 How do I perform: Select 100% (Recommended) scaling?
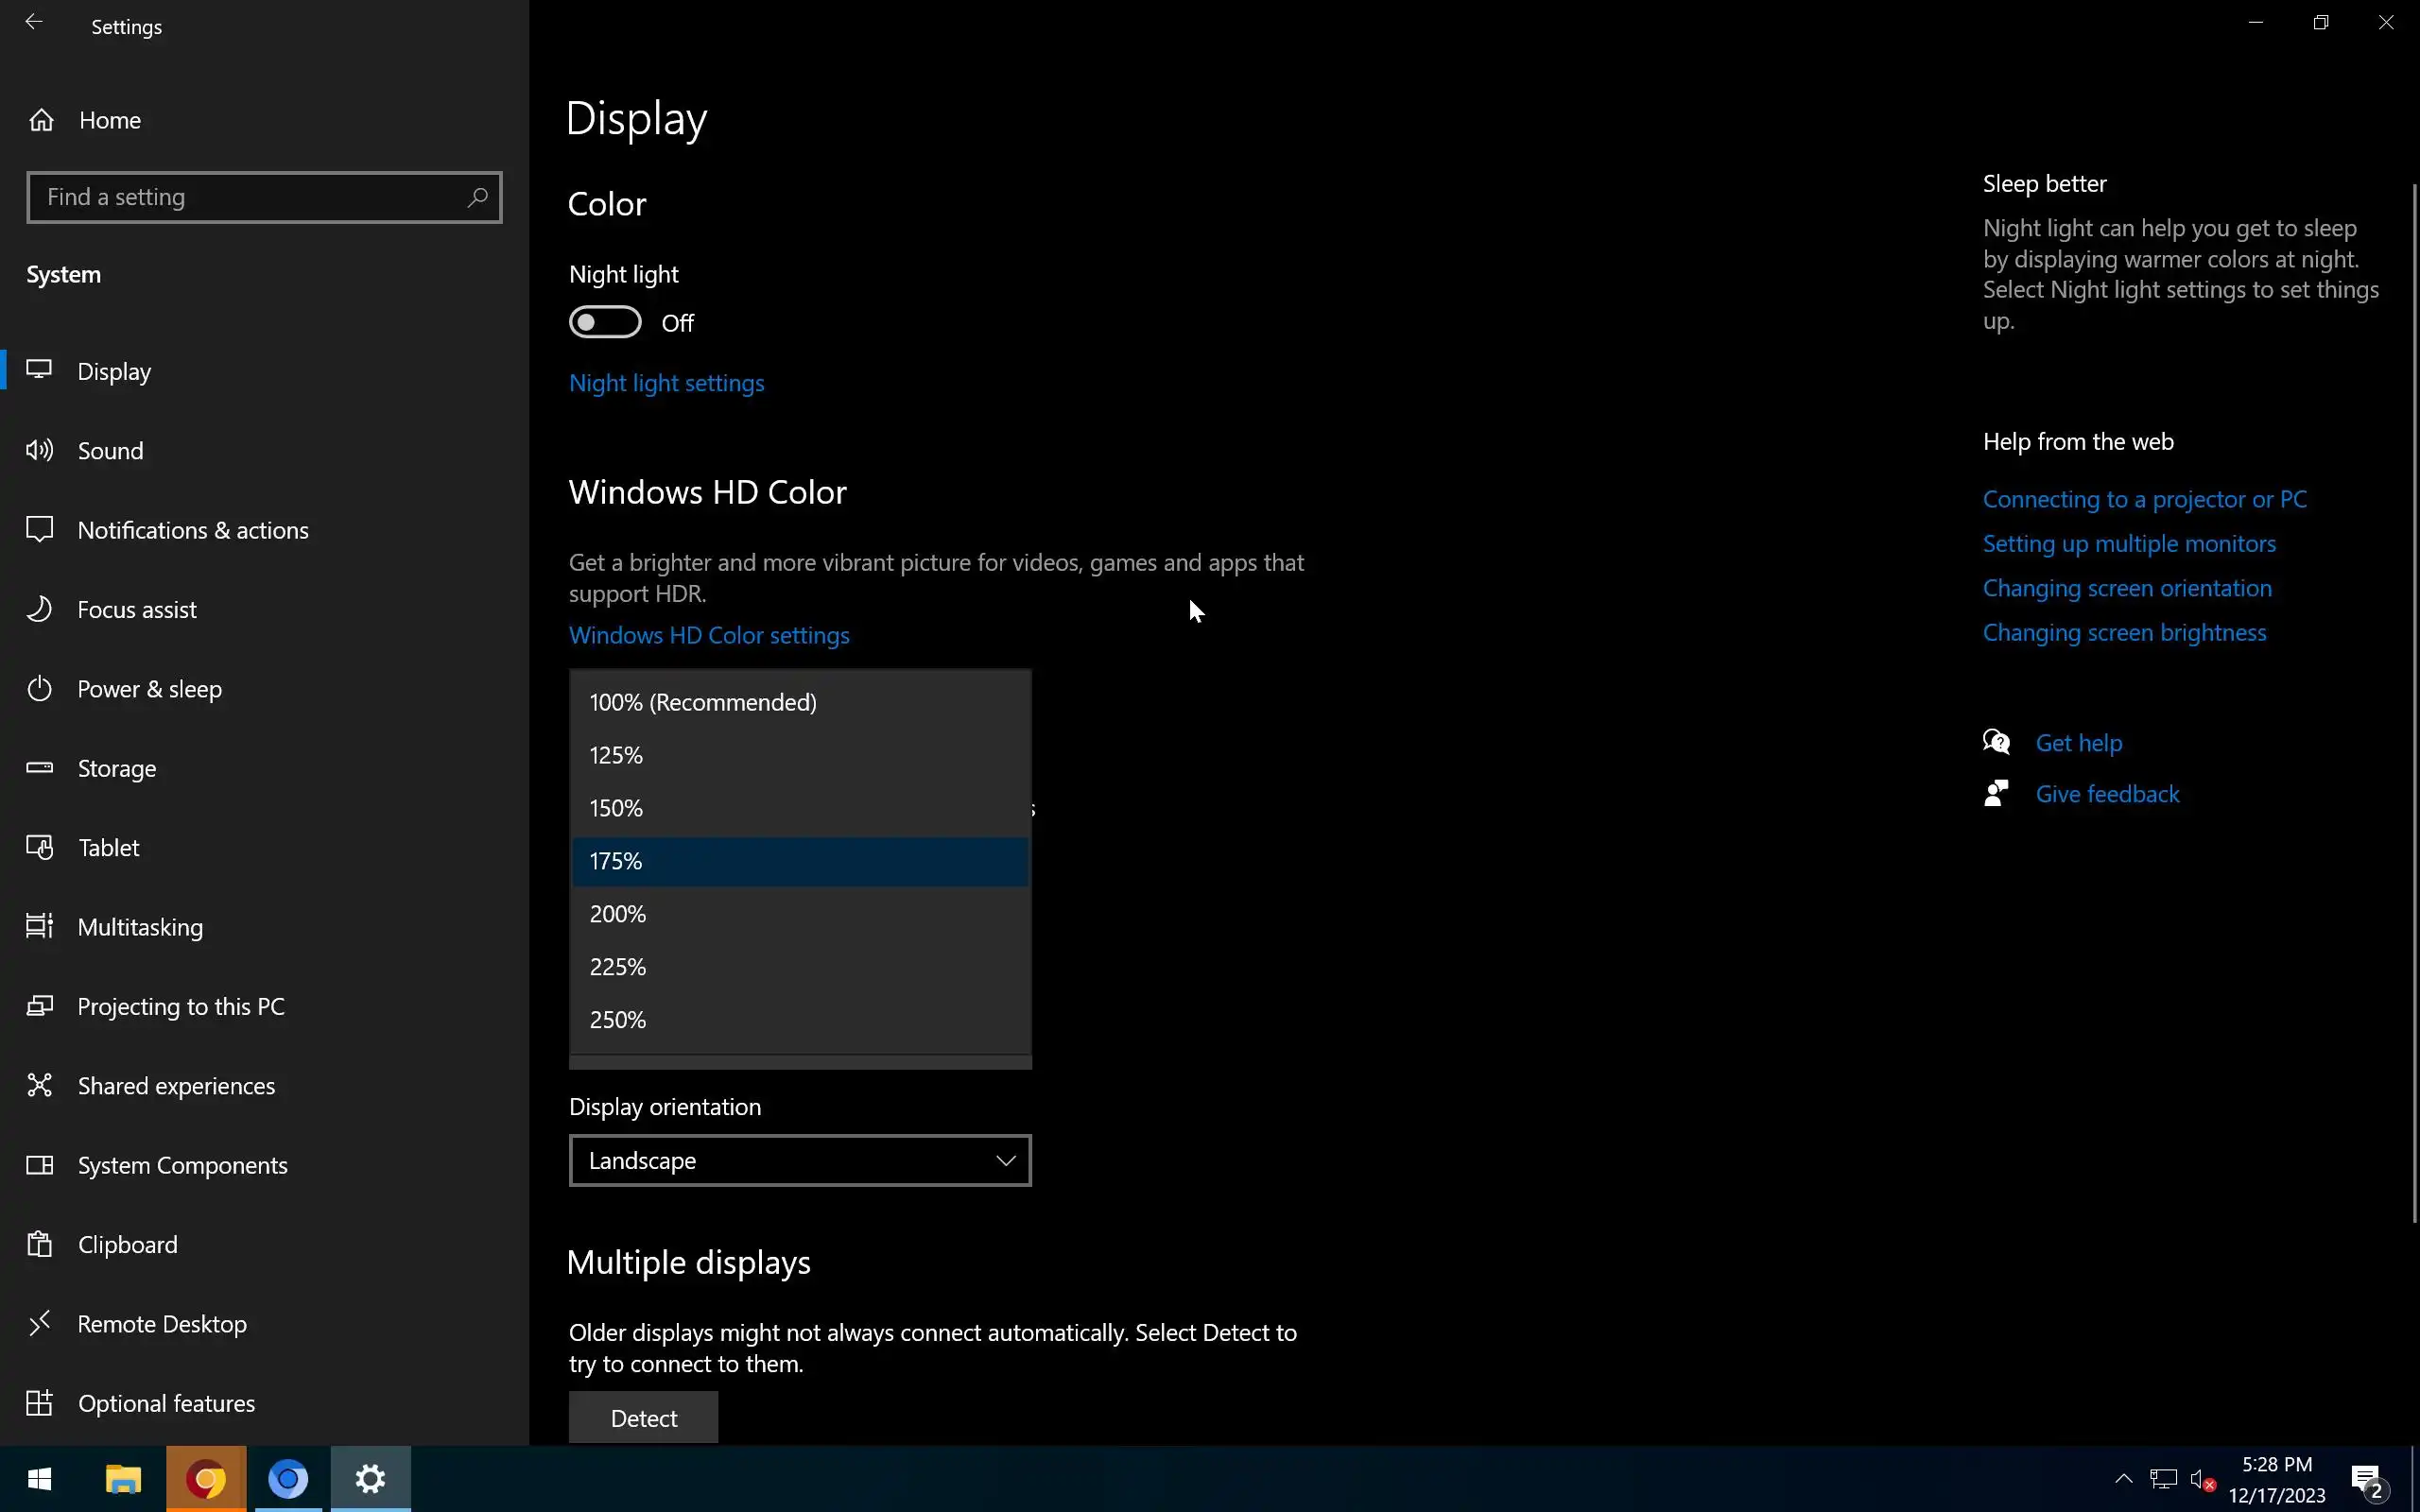pos(703,702)
